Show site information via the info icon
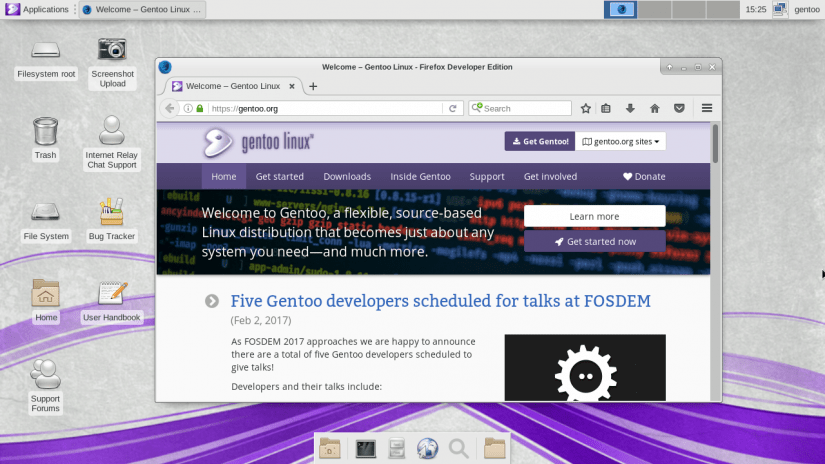825x464 pixels. pyautogui.click(x=188, y=108)
